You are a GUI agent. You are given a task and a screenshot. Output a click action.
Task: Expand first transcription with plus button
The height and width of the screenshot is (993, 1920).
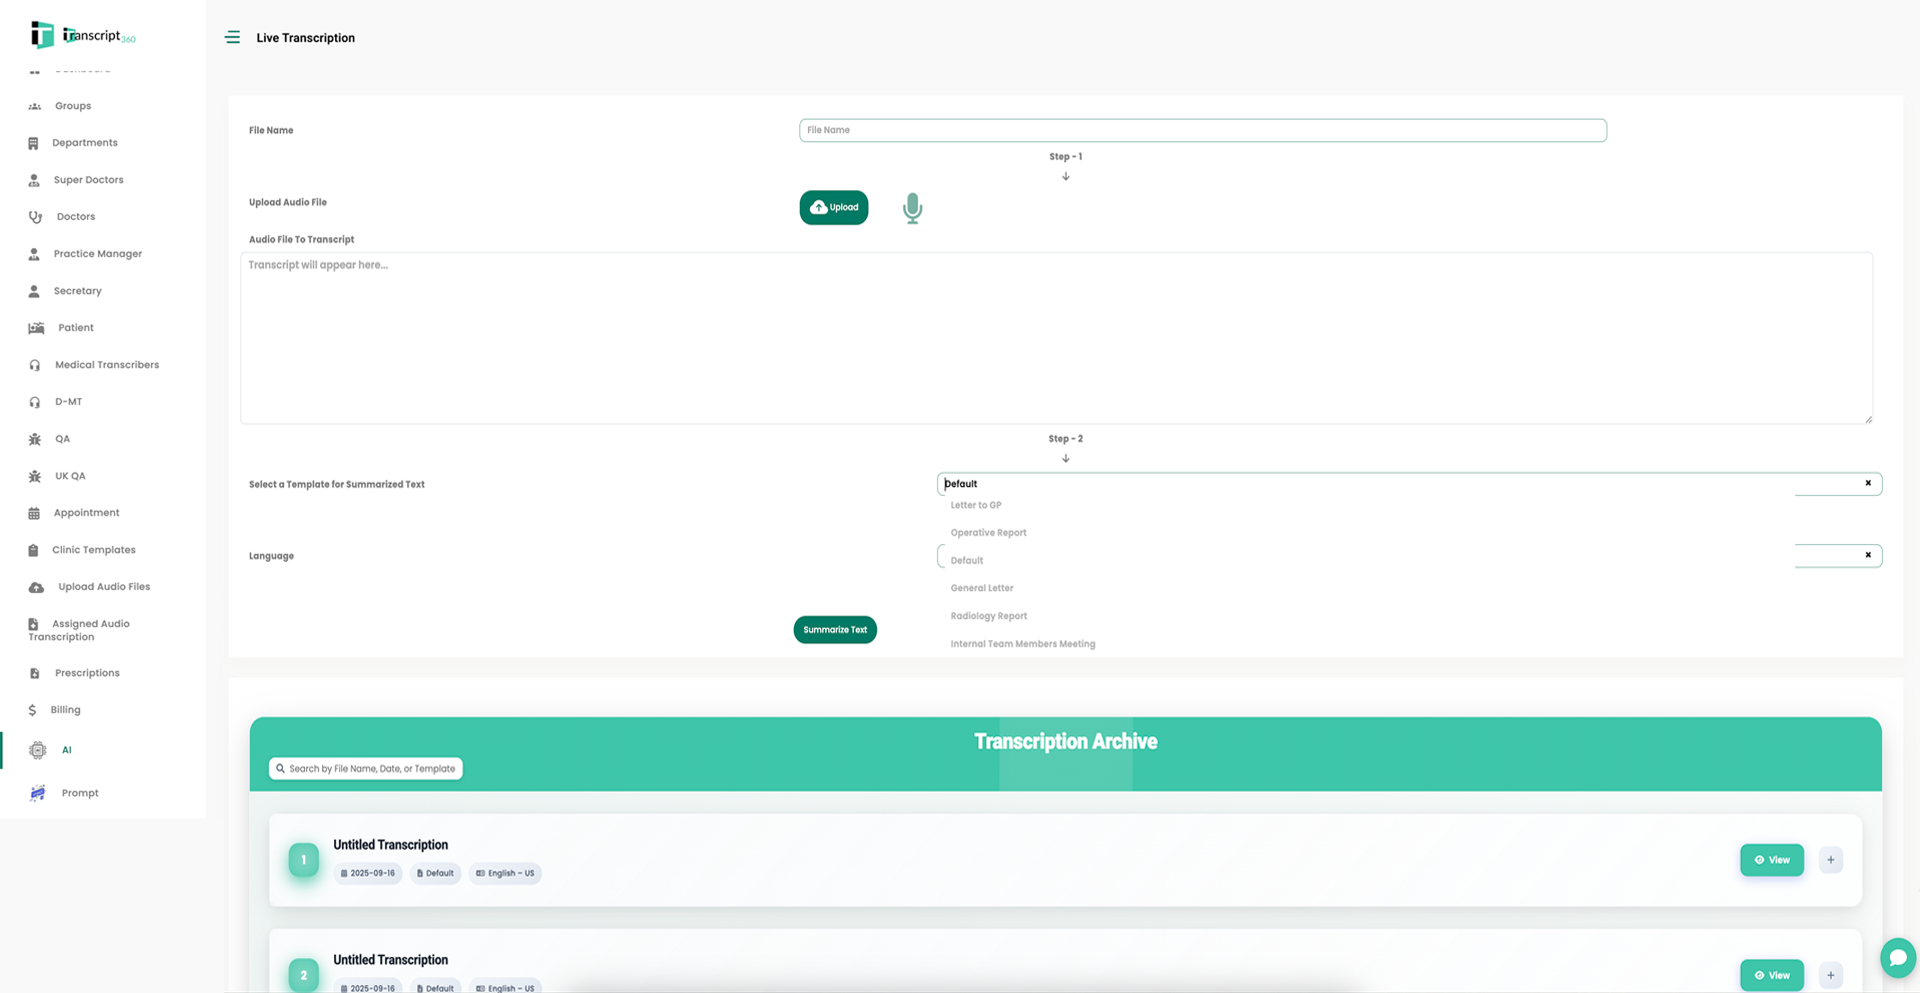[1830, 860]
